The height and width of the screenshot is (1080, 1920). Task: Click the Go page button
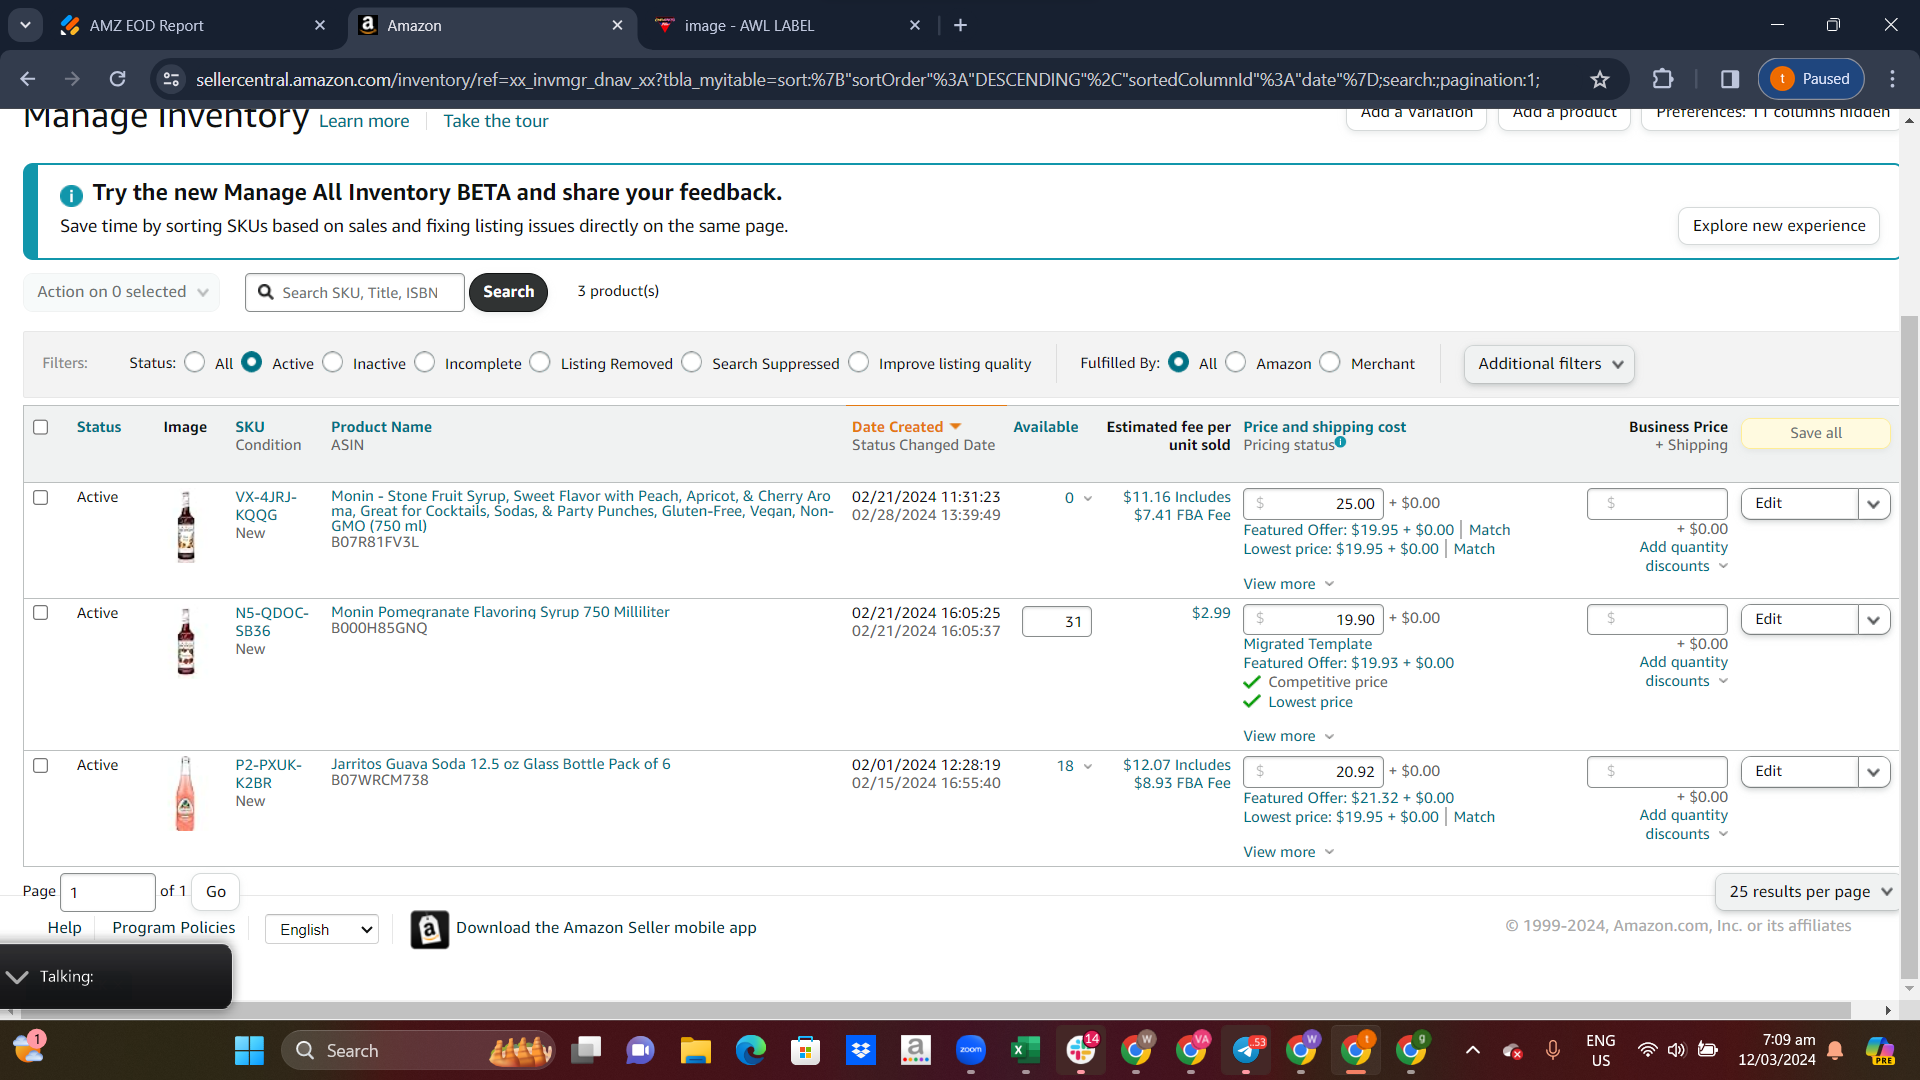point(216,892)
